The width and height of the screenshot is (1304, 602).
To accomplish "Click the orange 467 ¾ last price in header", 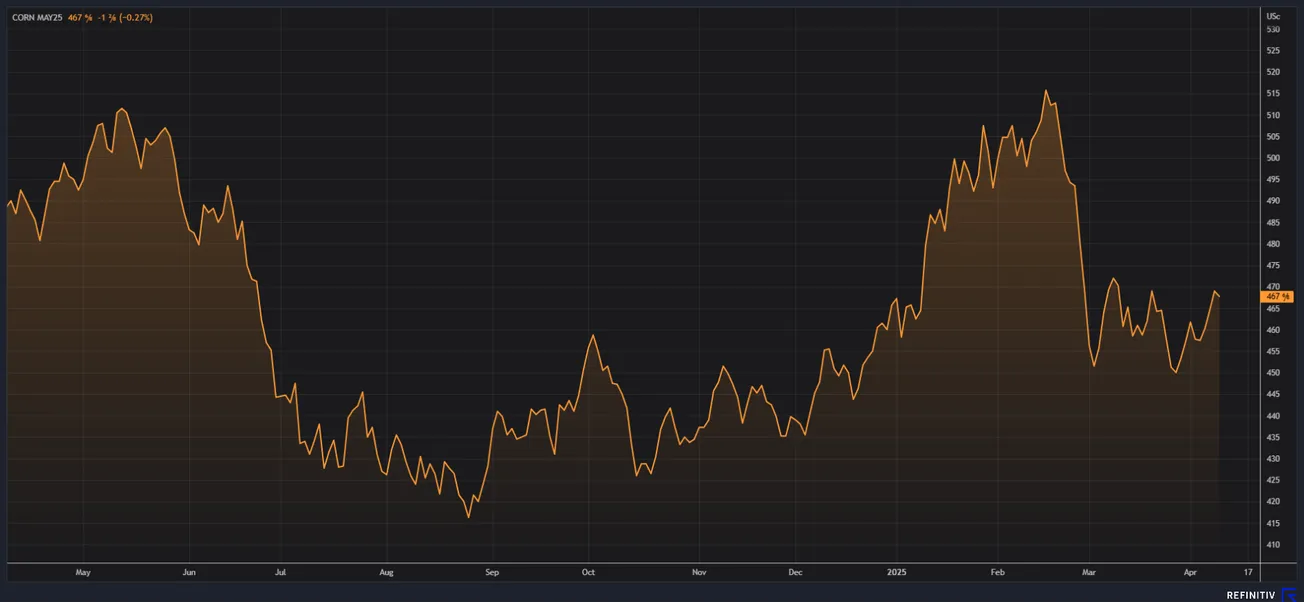I will (x=80, y=18).
